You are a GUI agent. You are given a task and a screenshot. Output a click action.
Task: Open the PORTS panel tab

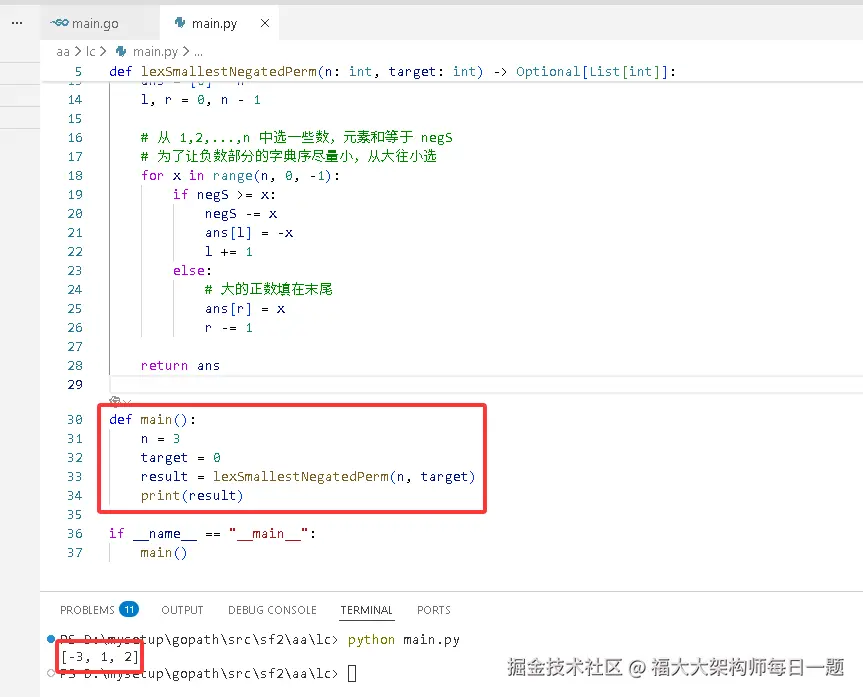click(x=433, y=610)
